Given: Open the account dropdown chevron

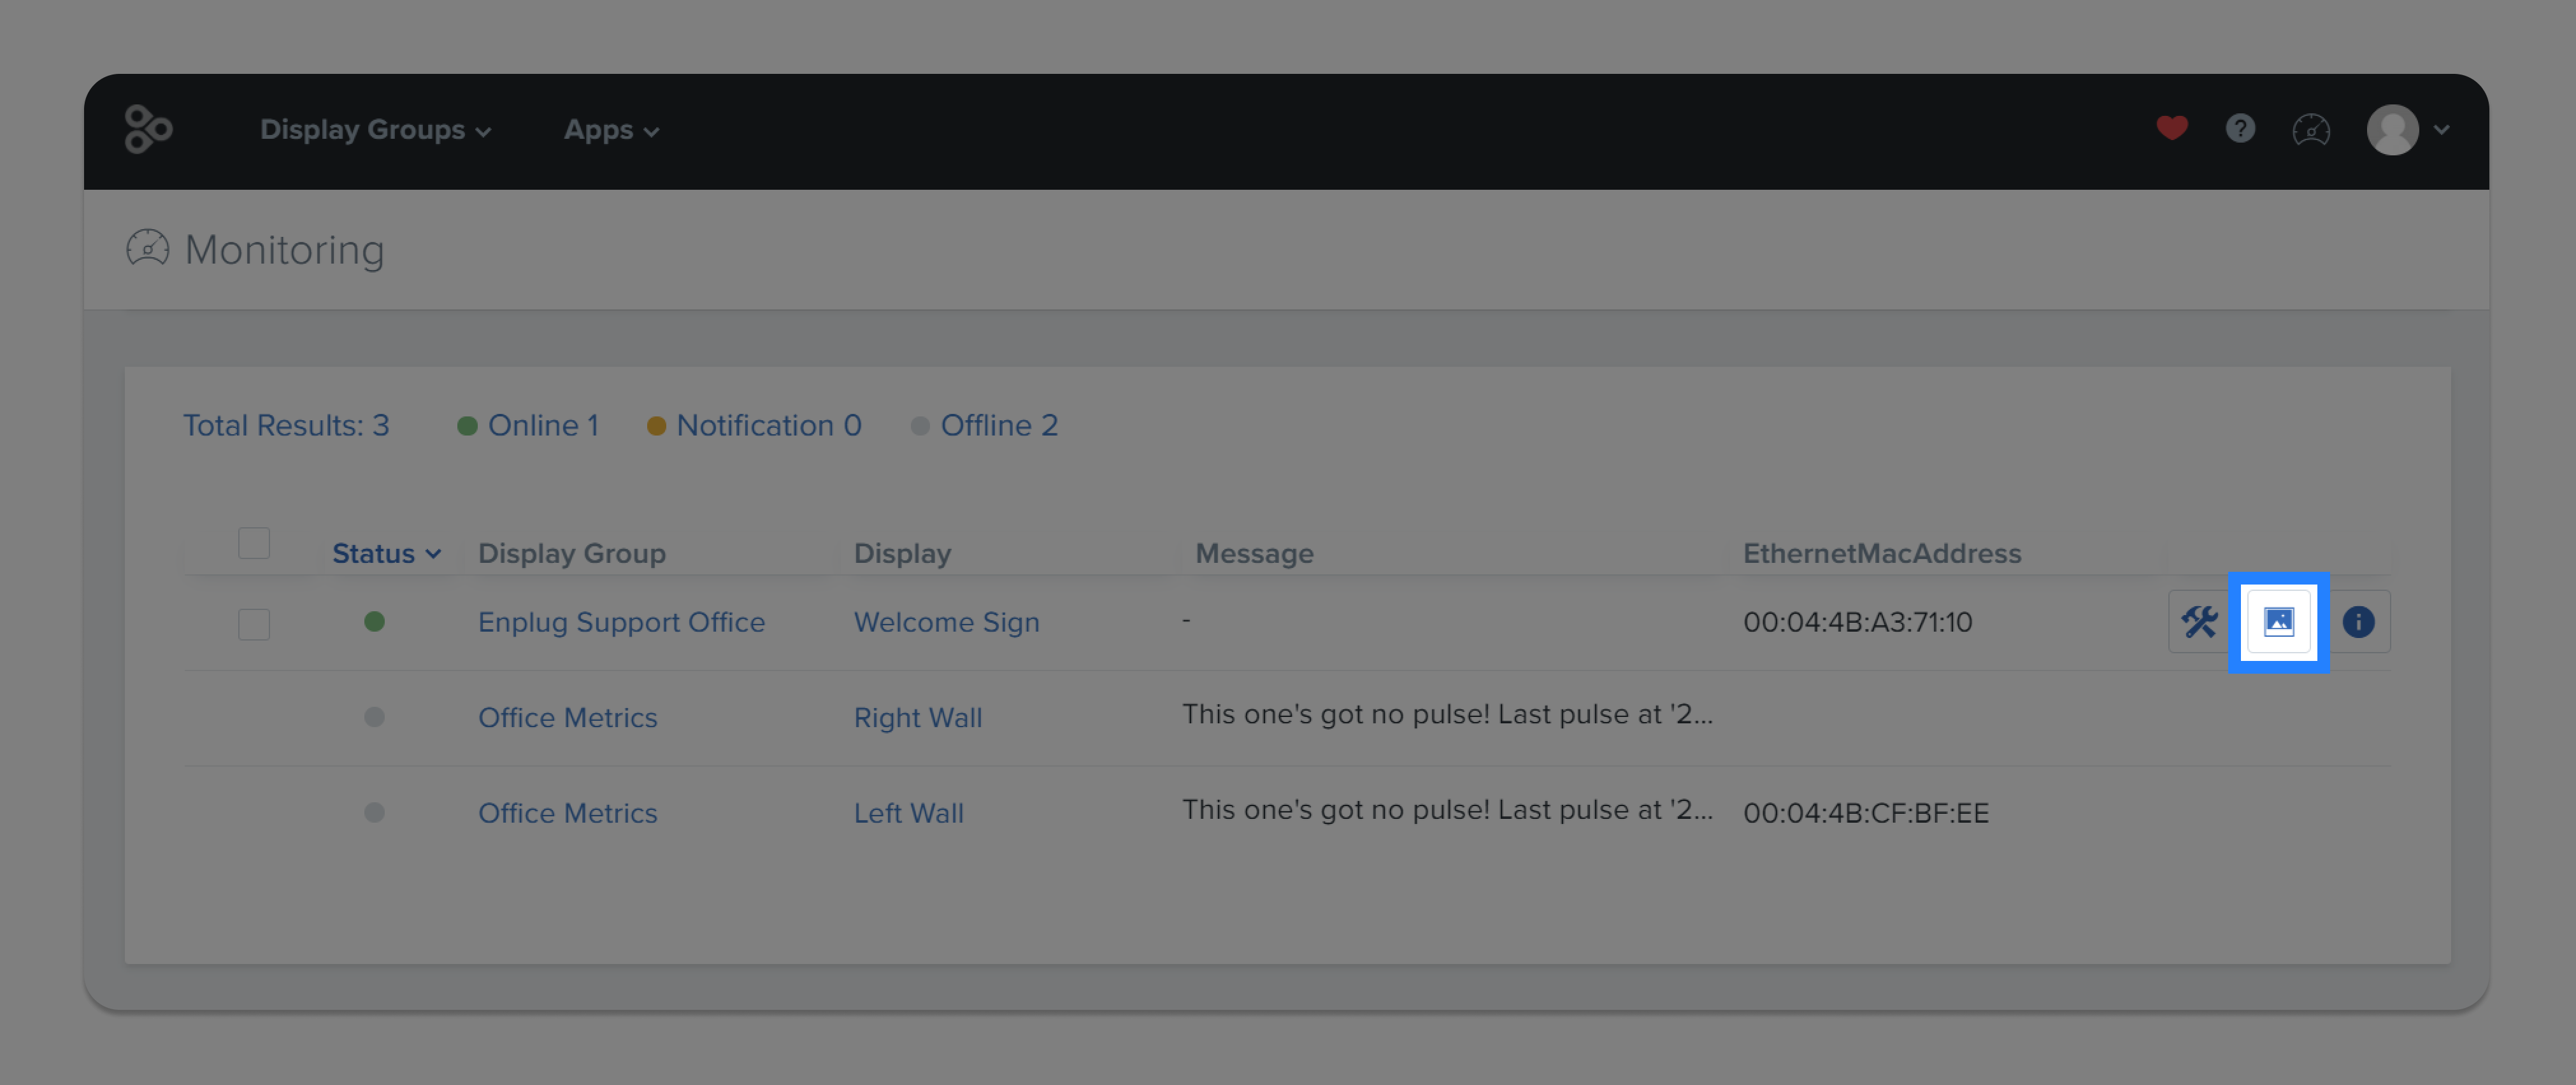Looking at the screenshot, I should point(2441,129).
